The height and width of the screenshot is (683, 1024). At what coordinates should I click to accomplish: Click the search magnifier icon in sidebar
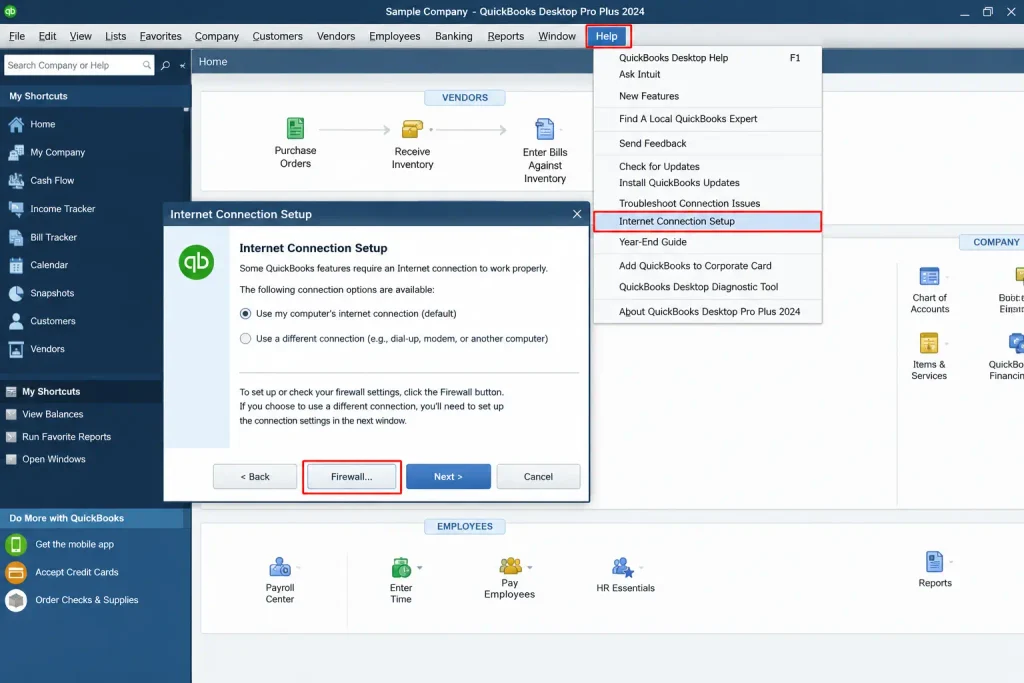point(166,65)
